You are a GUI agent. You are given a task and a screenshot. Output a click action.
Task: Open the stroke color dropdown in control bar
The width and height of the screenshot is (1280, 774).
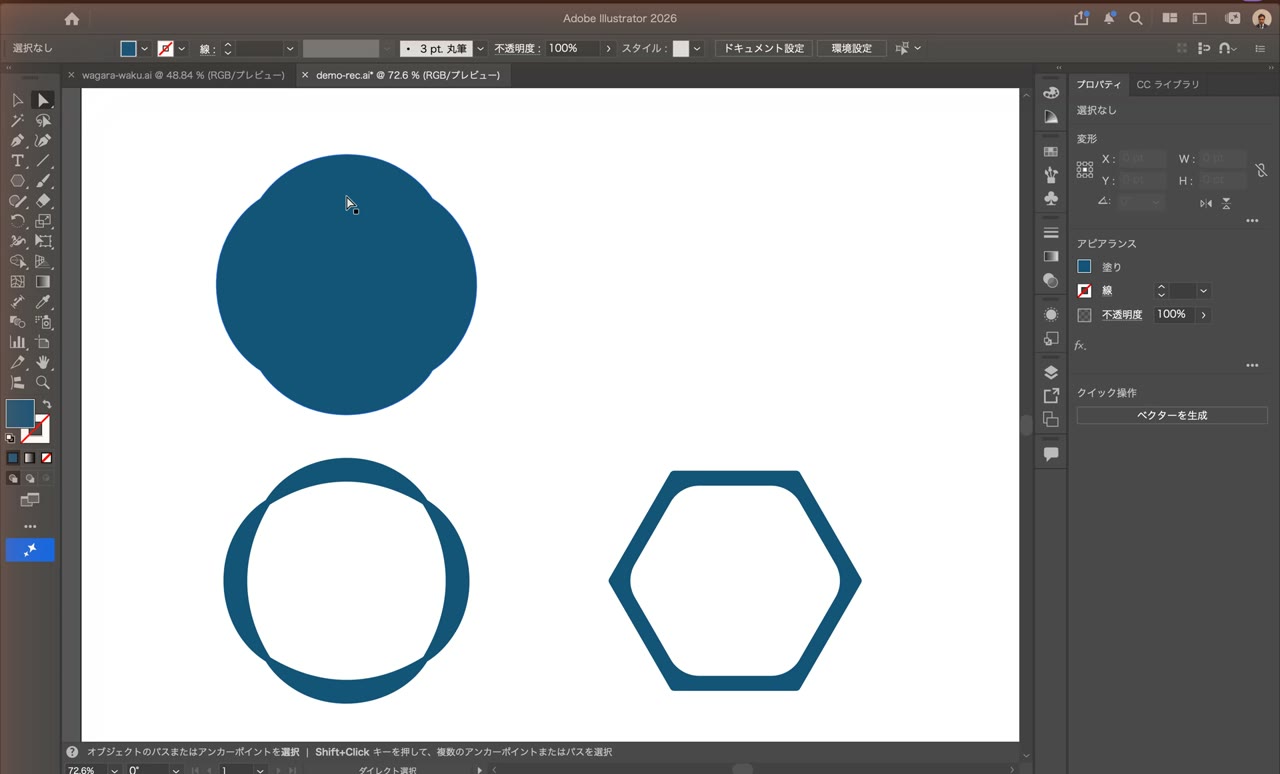click(x=182, y=48)
